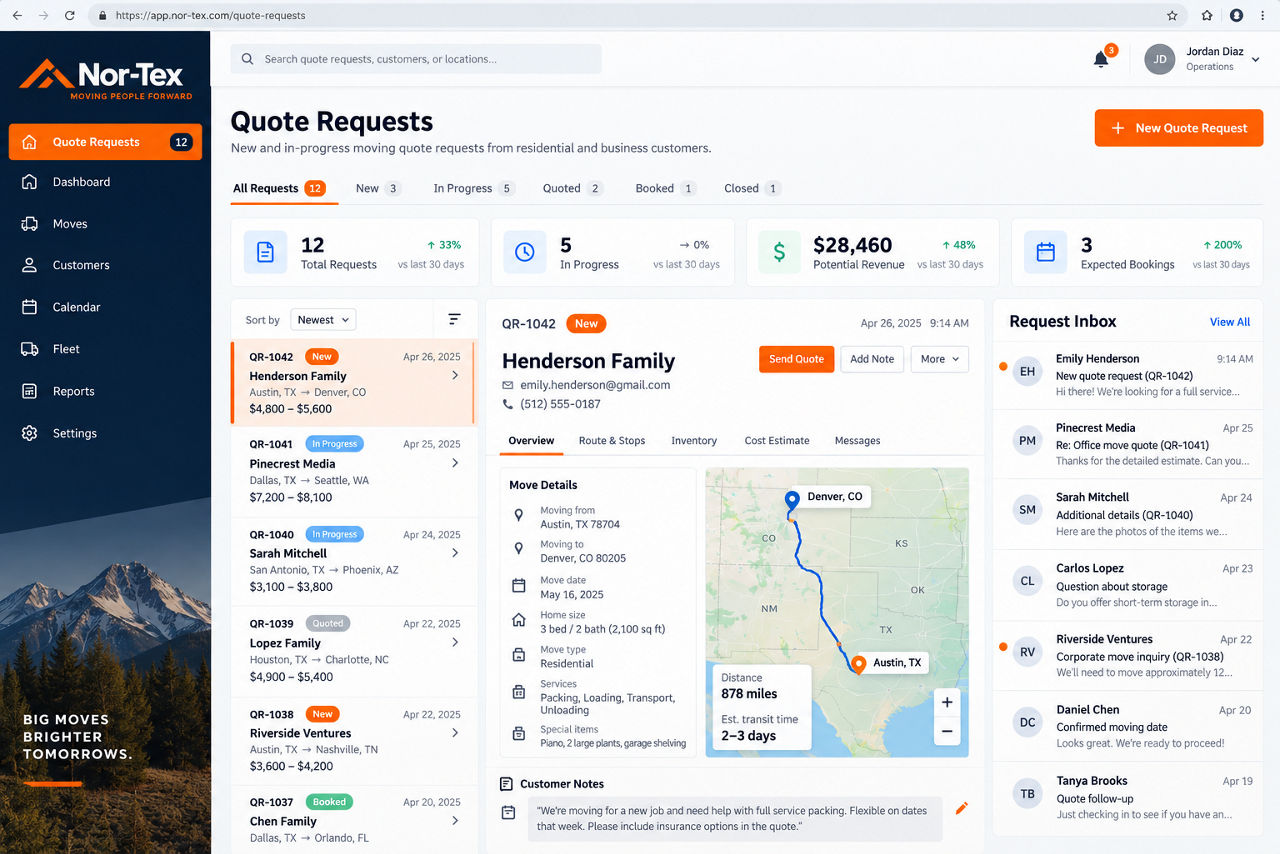Image resolution: width=1280 pixels, height=854 pixels.
Task: Open the Route & Stops tab
Action: point(612,440)
